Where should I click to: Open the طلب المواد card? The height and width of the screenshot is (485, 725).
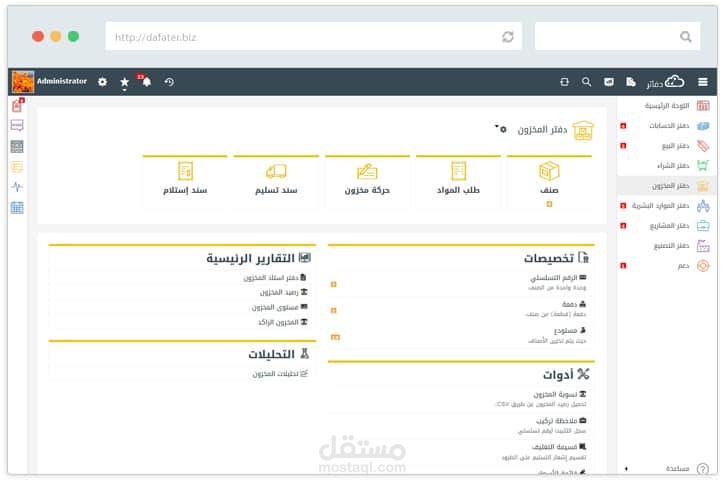click(458, 183)
